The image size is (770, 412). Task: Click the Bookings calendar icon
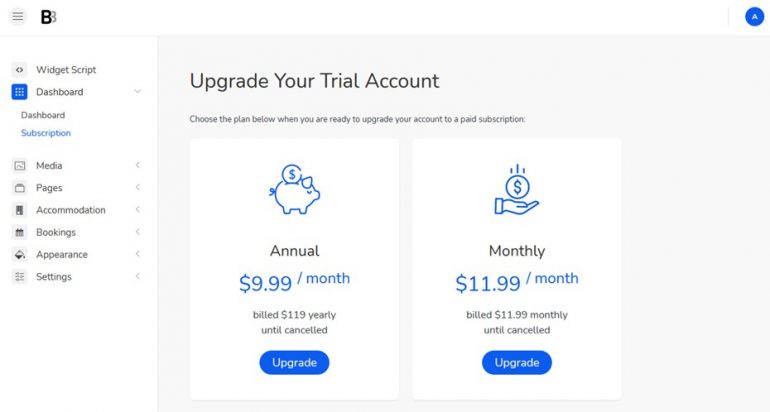pos(19,232)
